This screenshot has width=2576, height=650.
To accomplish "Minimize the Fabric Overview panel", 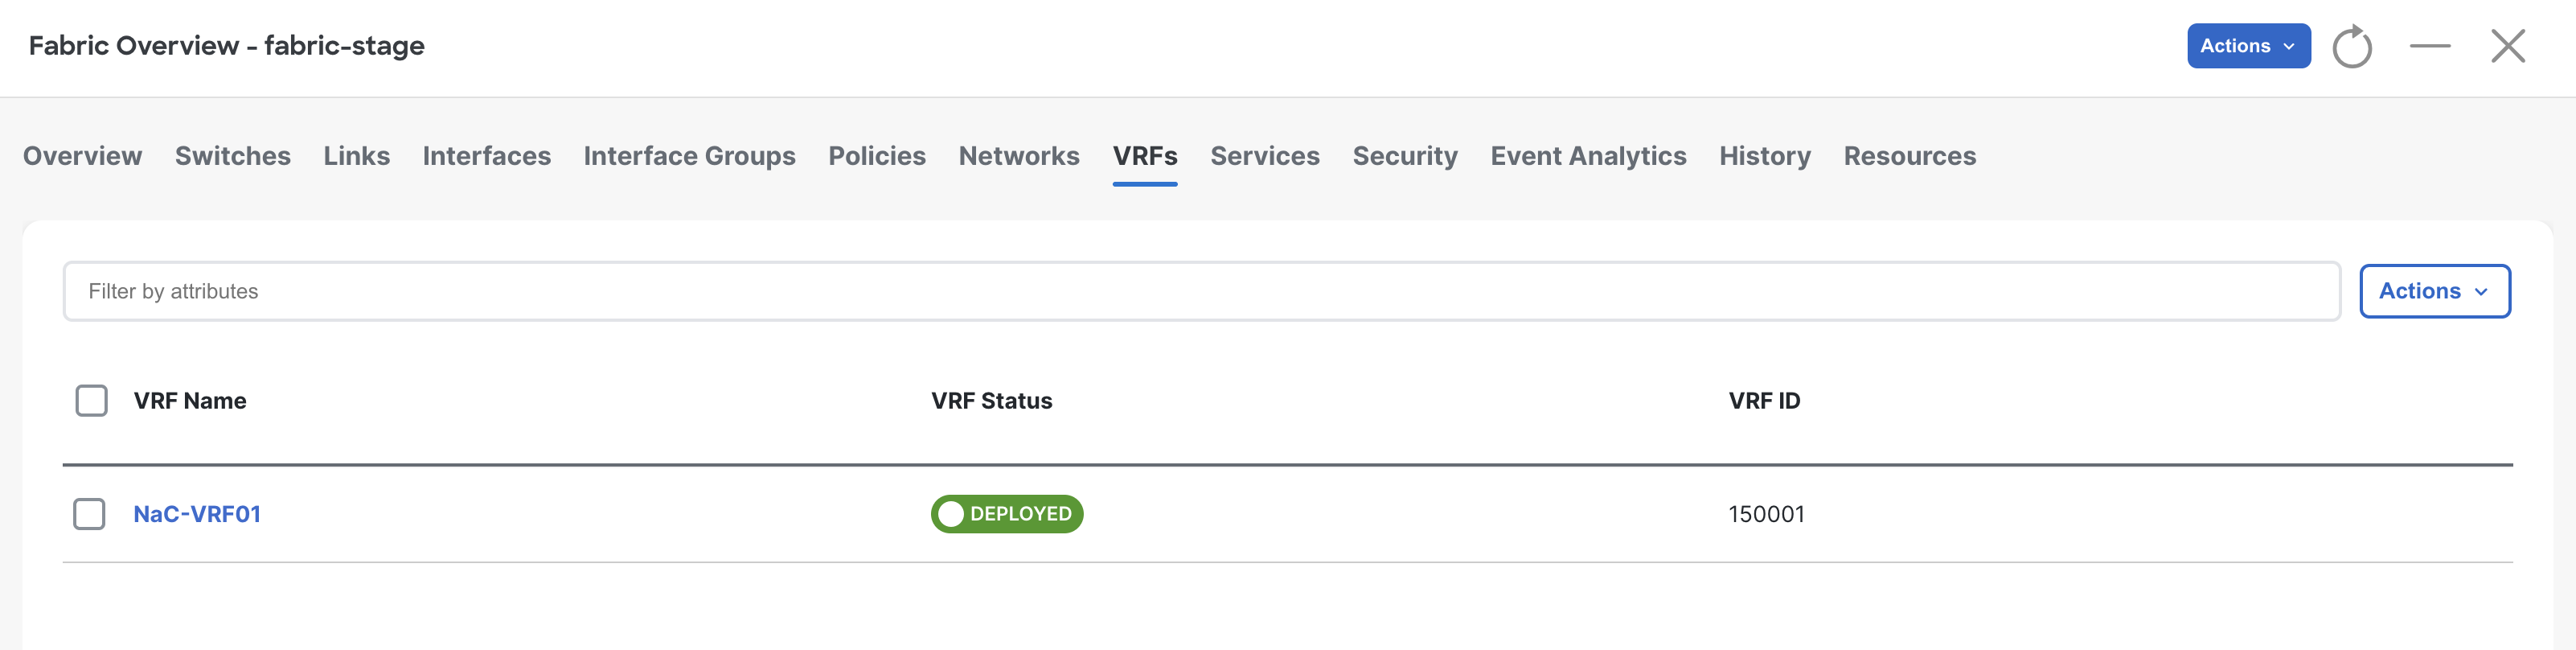I will (x=2430, y=46).
